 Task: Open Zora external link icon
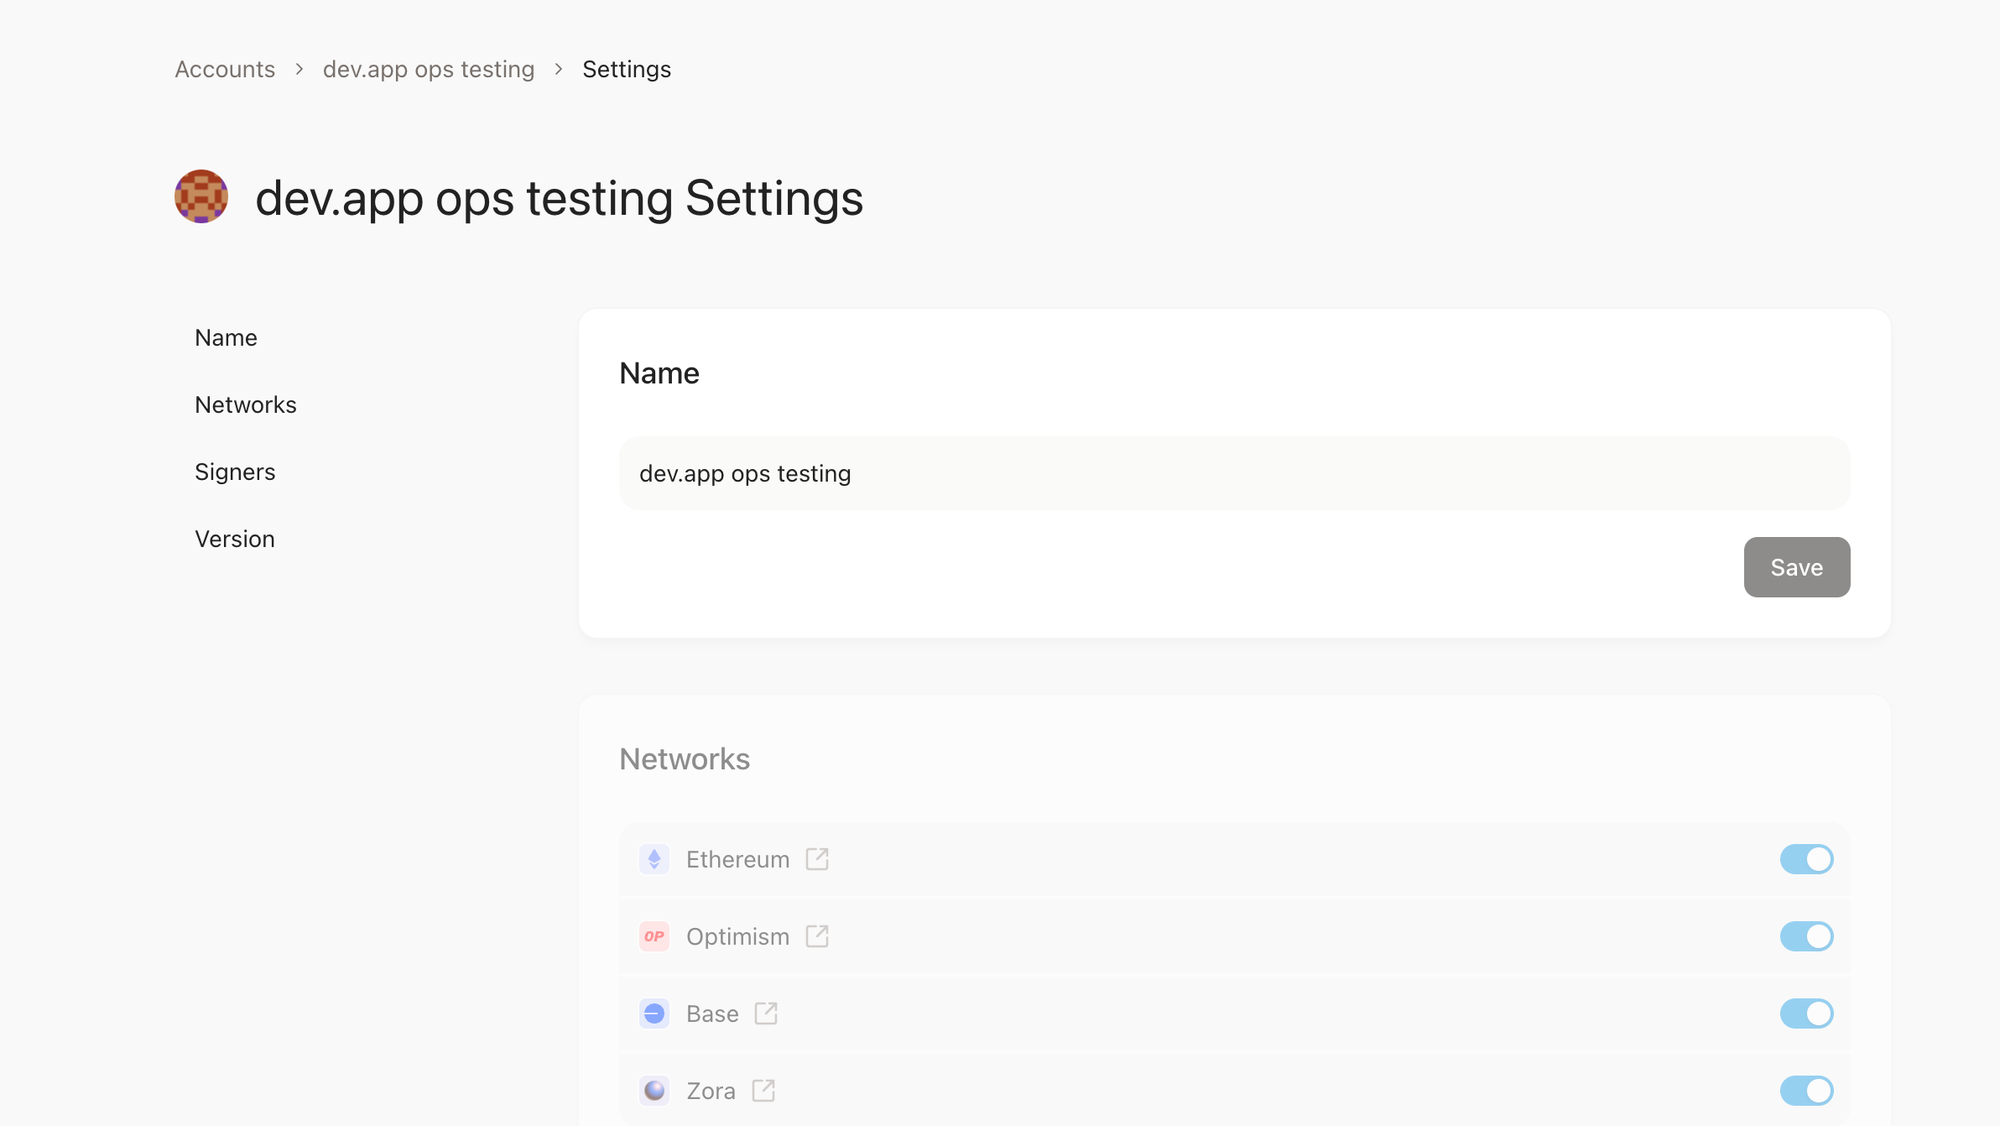click(x=763, y=1090)
